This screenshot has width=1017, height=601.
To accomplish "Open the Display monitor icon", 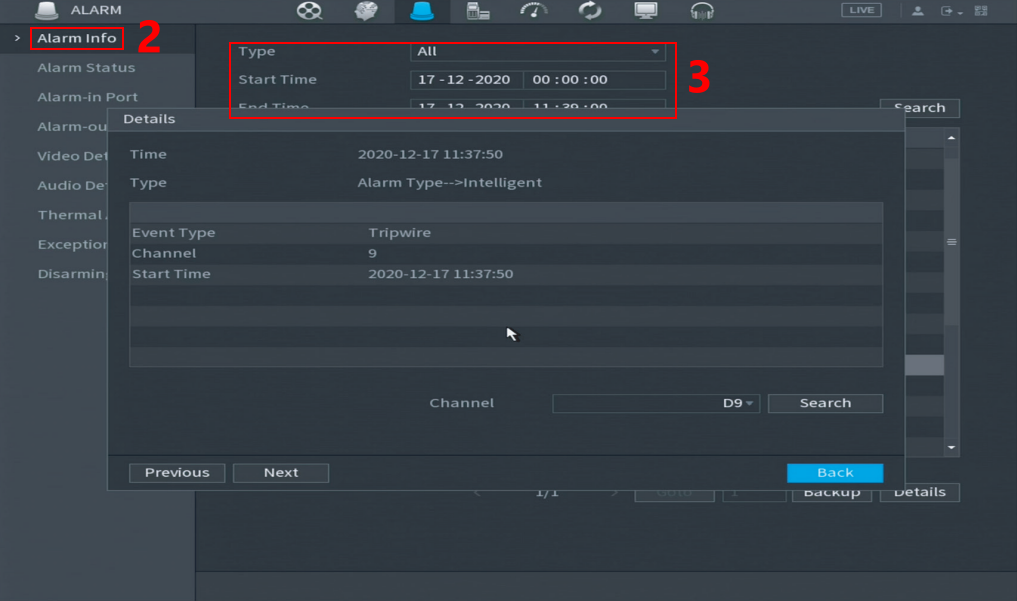I will pyautogui.click(x=646, y=11).
